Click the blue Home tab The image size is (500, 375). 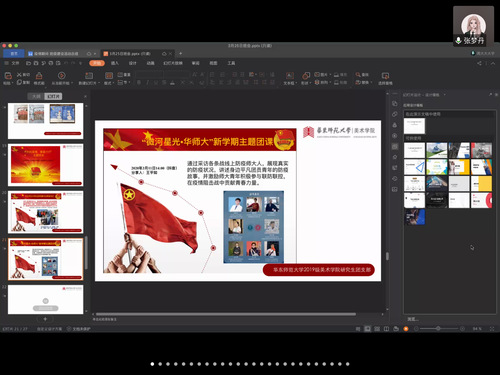pyautogui.click(x=14, y=53)
